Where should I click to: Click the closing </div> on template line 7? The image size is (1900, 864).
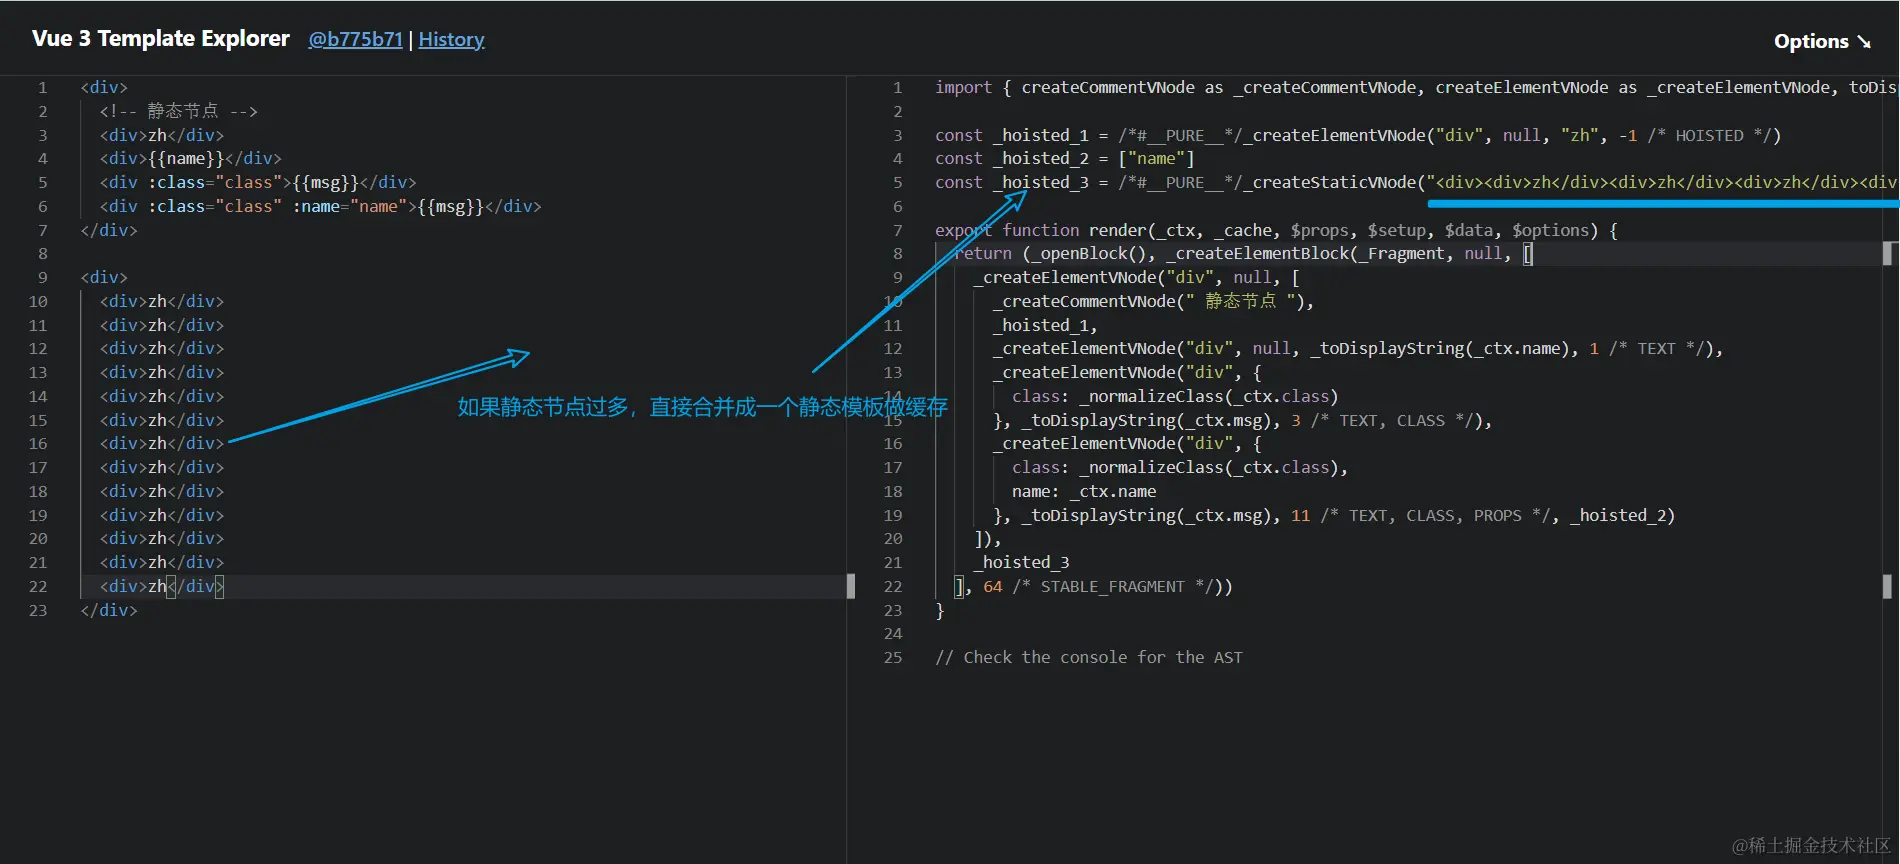(109, 230)
